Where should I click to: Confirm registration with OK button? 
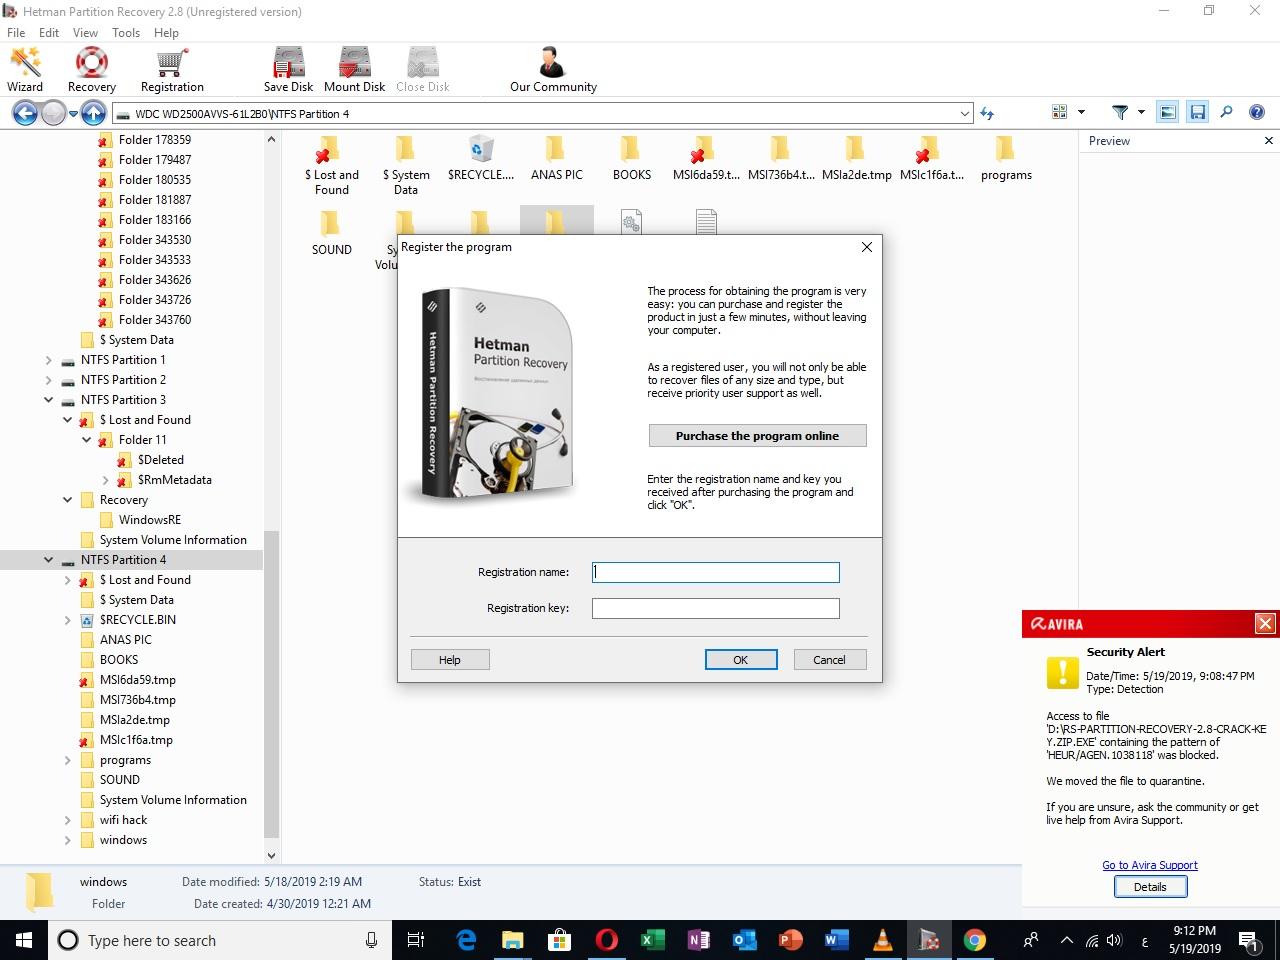(740, 660)
